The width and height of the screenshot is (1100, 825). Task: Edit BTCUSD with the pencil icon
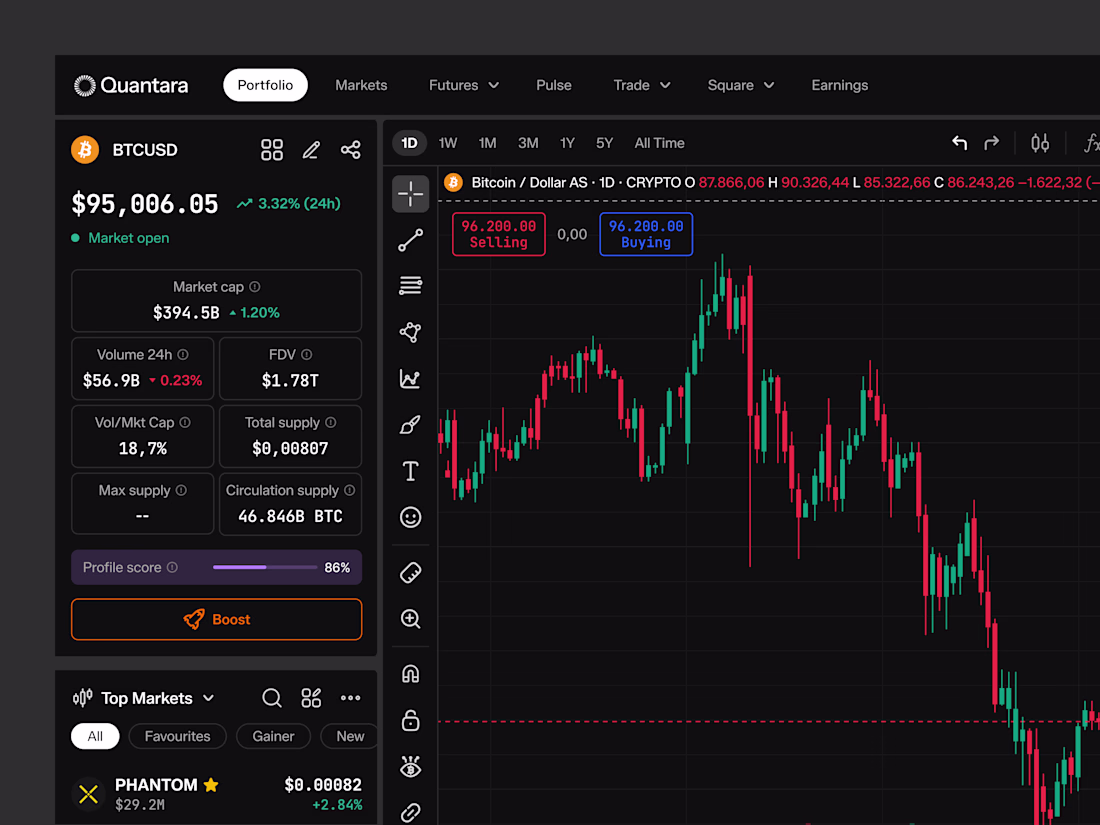(x=311, y=149)
